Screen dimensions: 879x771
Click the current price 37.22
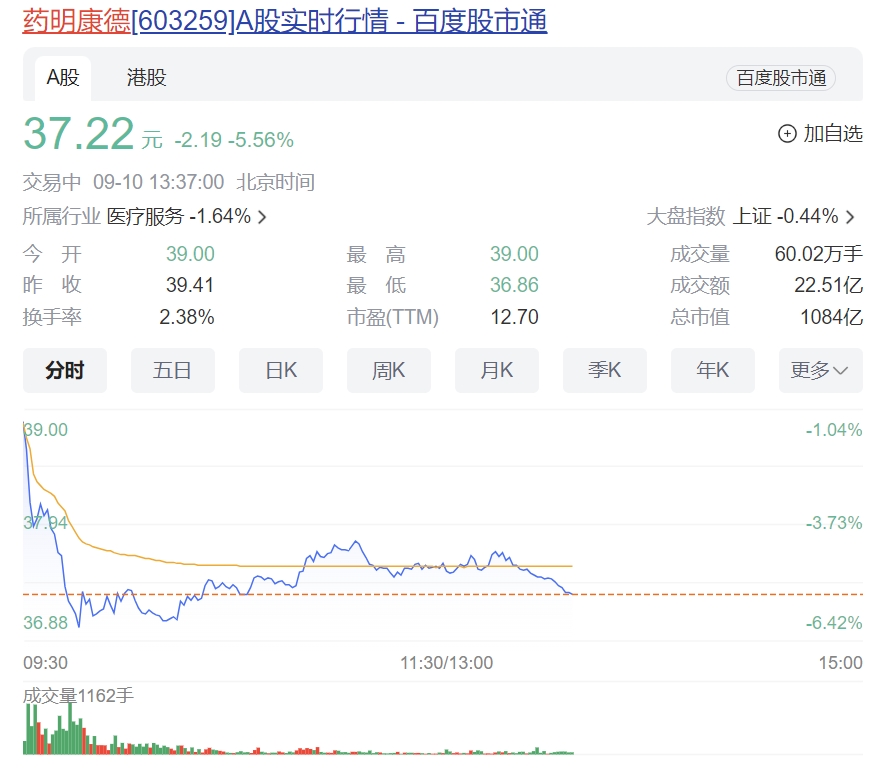(x=78, y=134)
